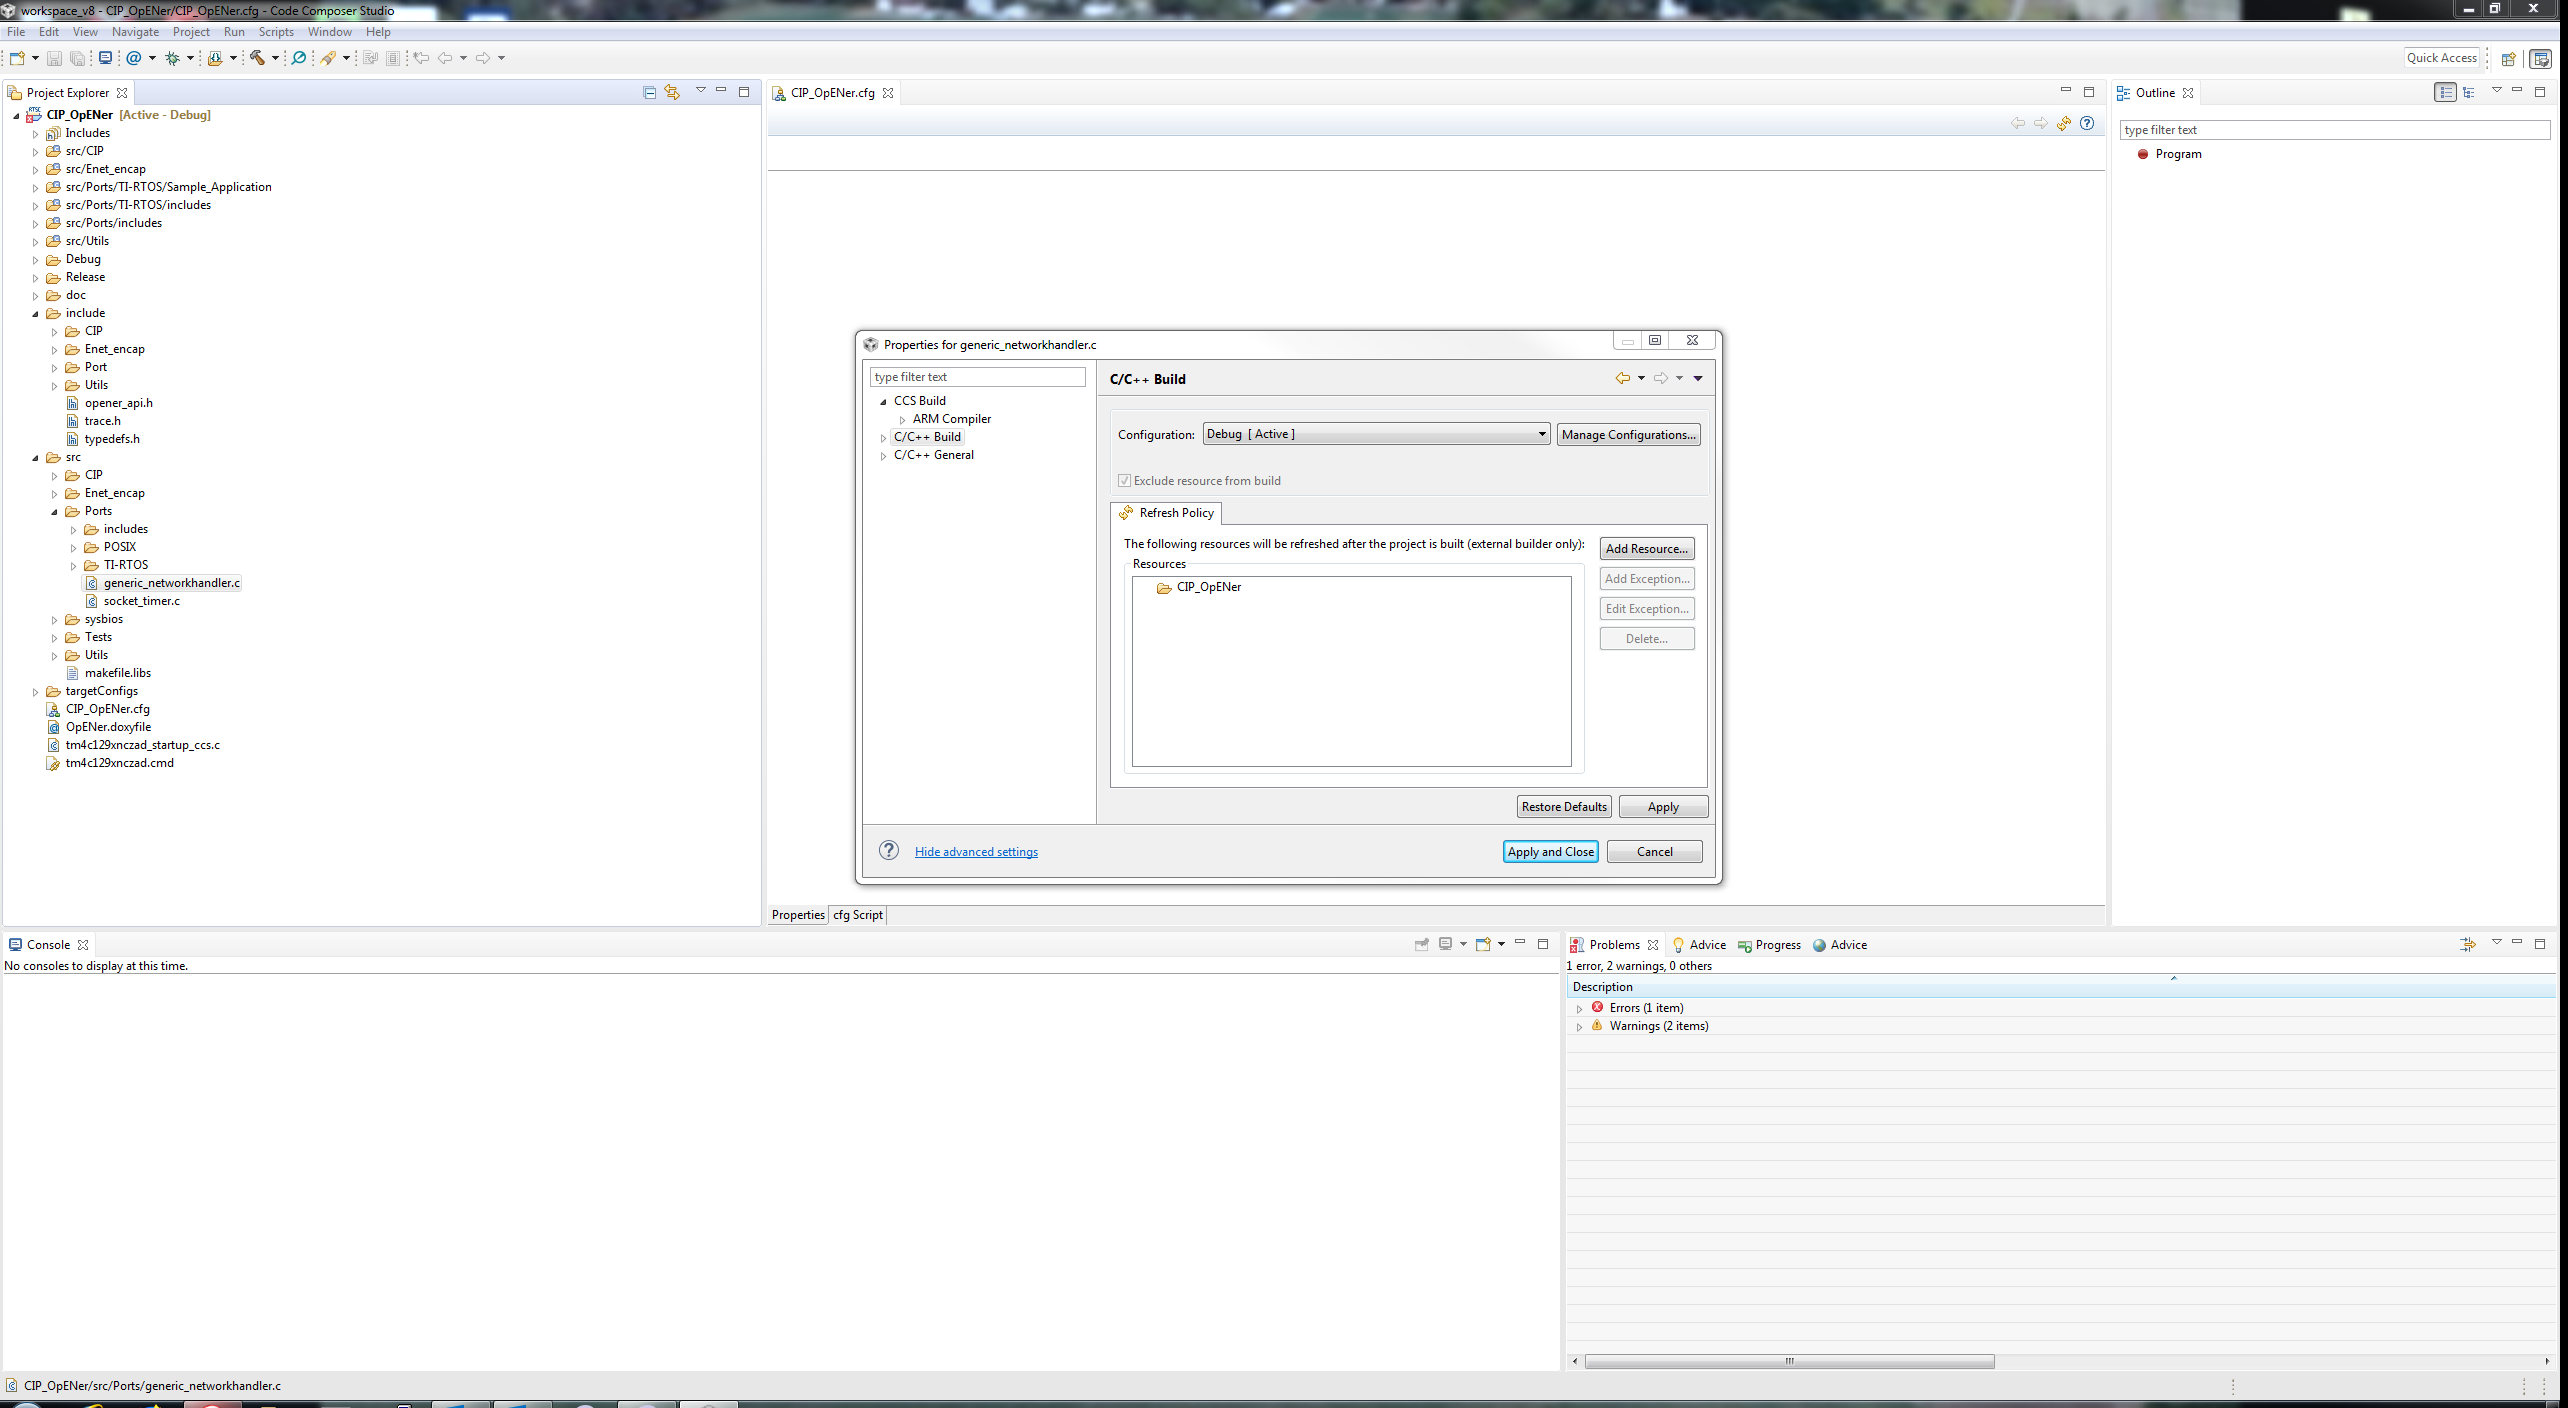Open the Project menu
Screen dimensions: 2568x1408
click(x=190, y=32)
